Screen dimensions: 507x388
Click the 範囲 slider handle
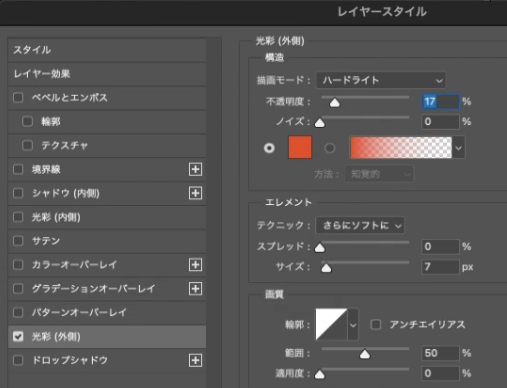click(365, 354)
